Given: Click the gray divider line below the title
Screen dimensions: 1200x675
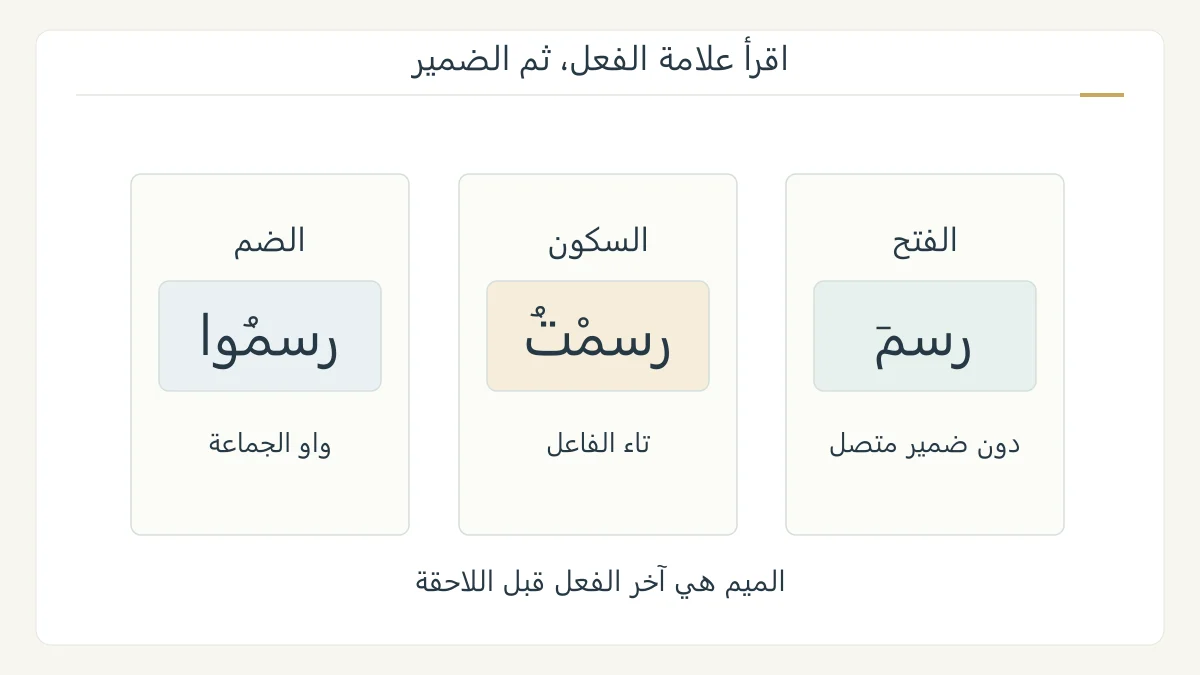Looking at the screenshot, I should [578, 95].
